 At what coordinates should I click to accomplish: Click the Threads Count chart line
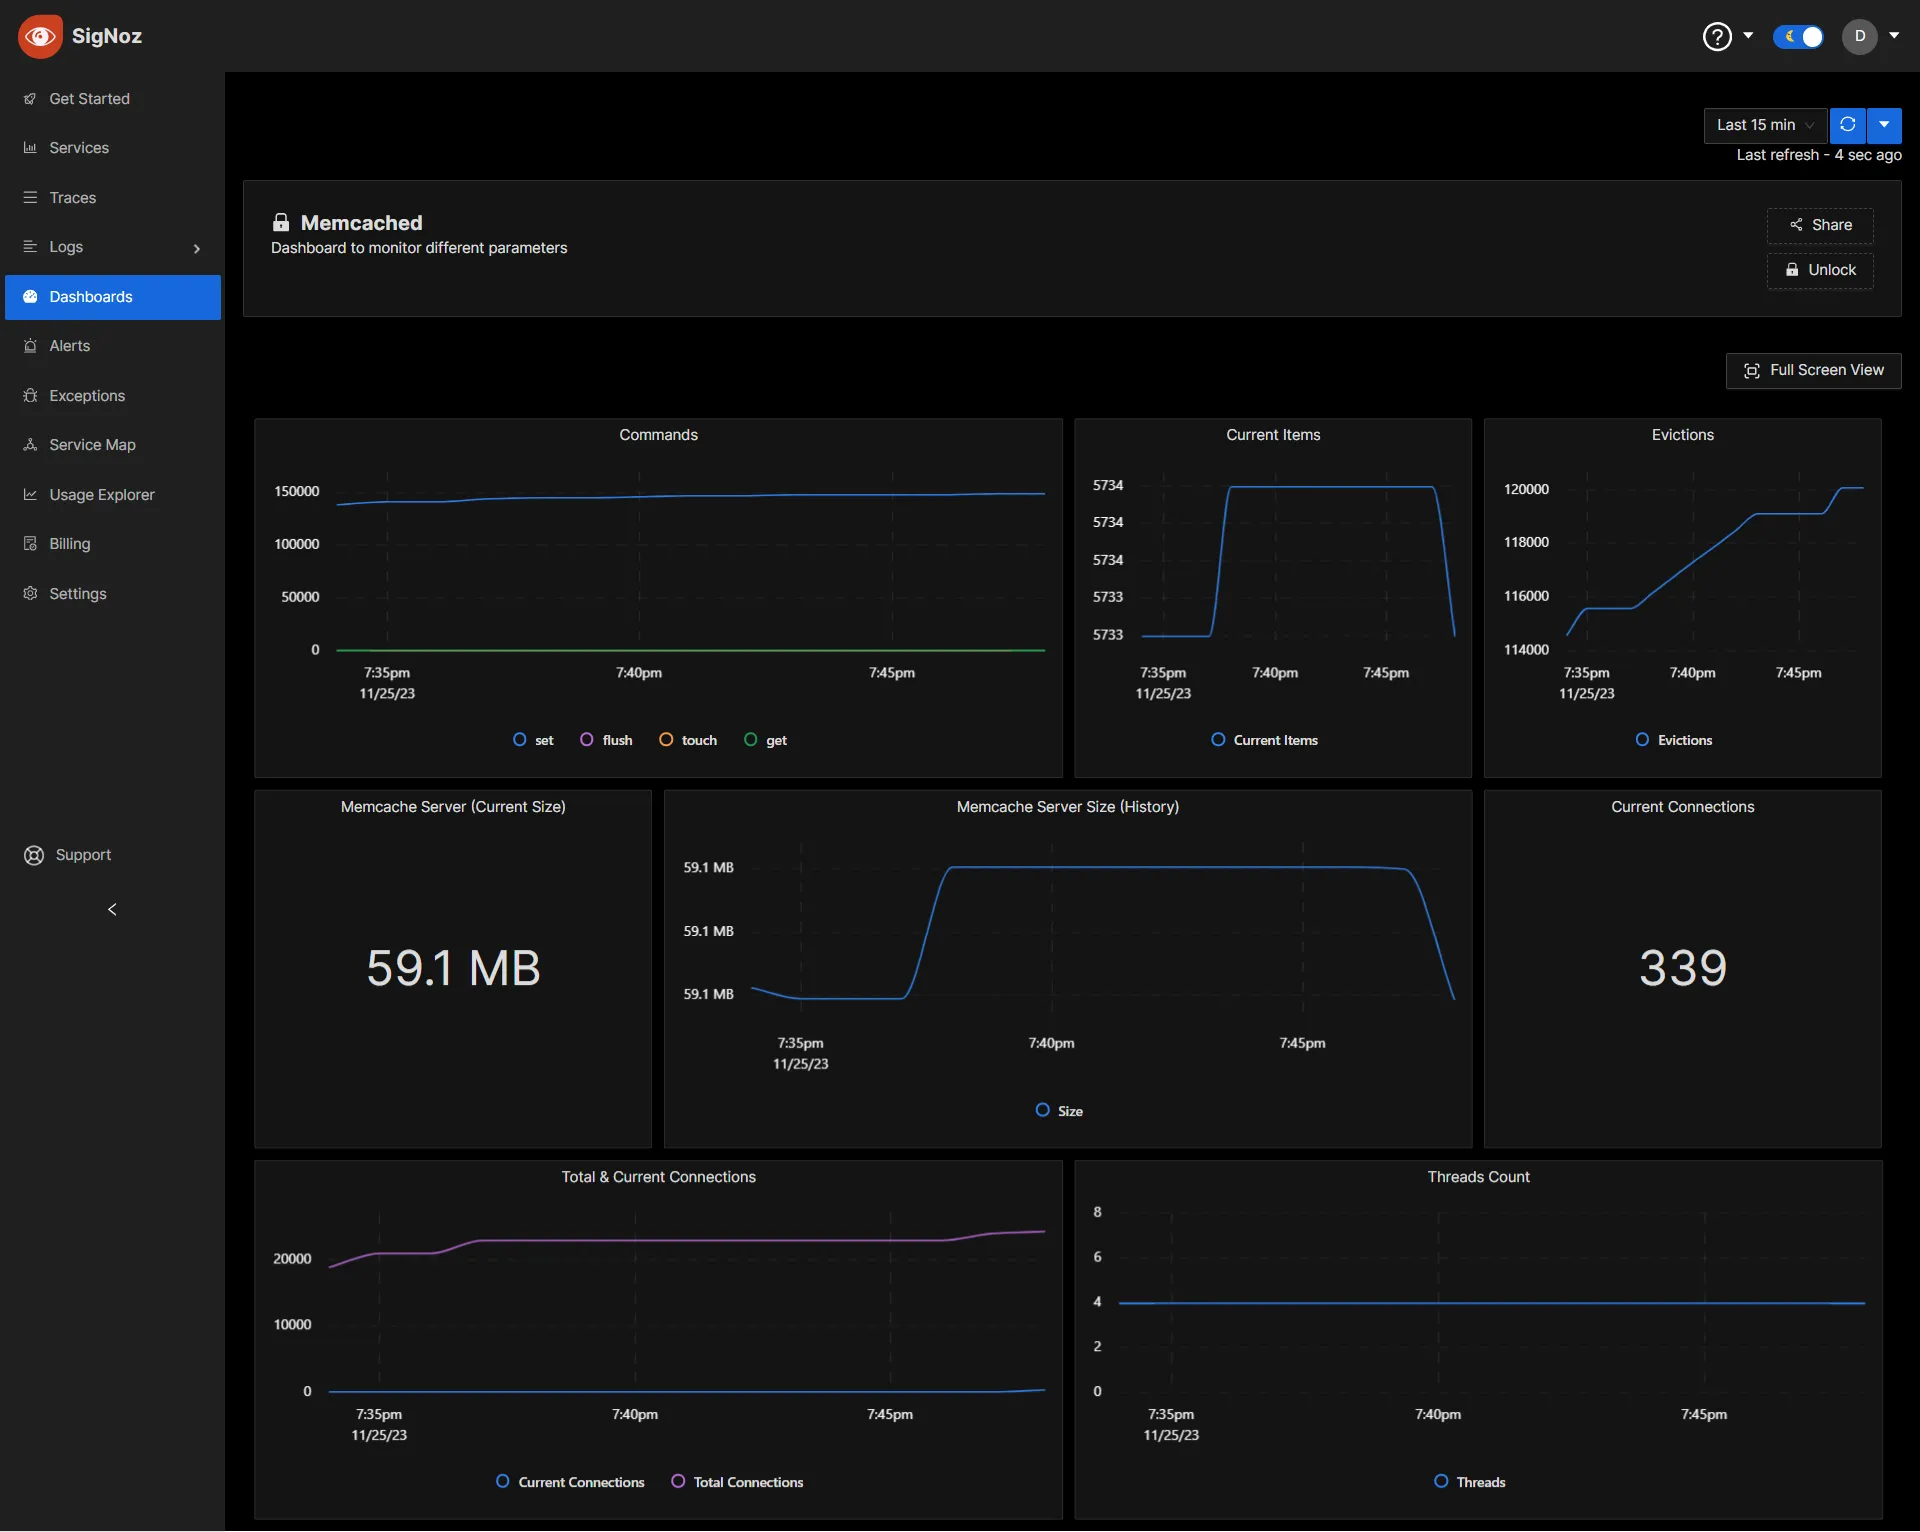tap(1492, 1303)
